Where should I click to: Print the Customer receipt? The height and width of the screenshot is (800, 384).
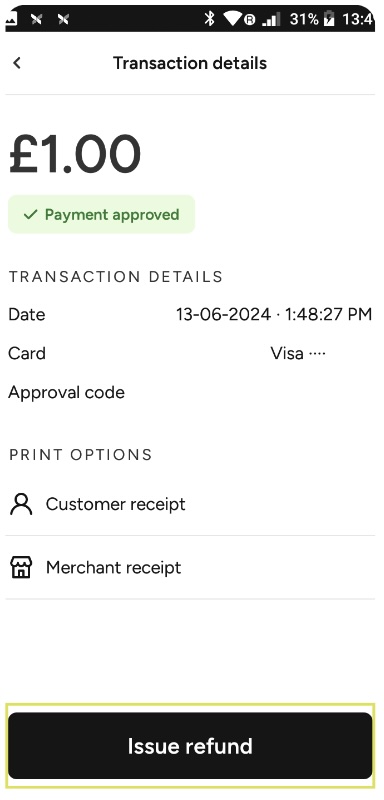click(190, 504)
